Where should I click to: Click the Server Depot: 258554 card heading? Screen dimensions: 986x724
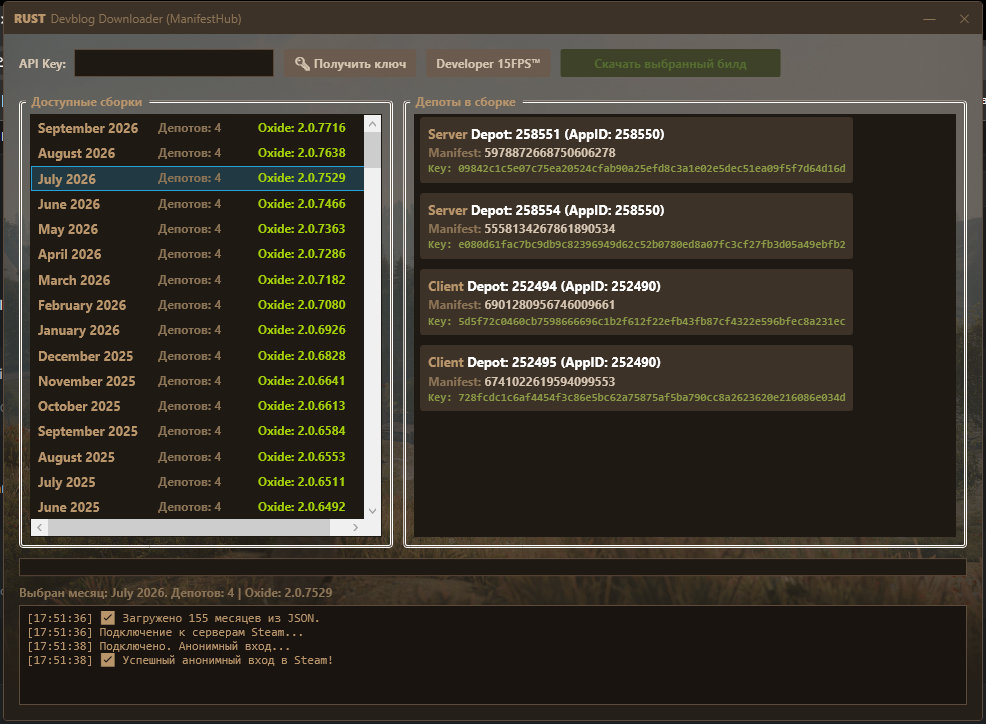[546, 210]
